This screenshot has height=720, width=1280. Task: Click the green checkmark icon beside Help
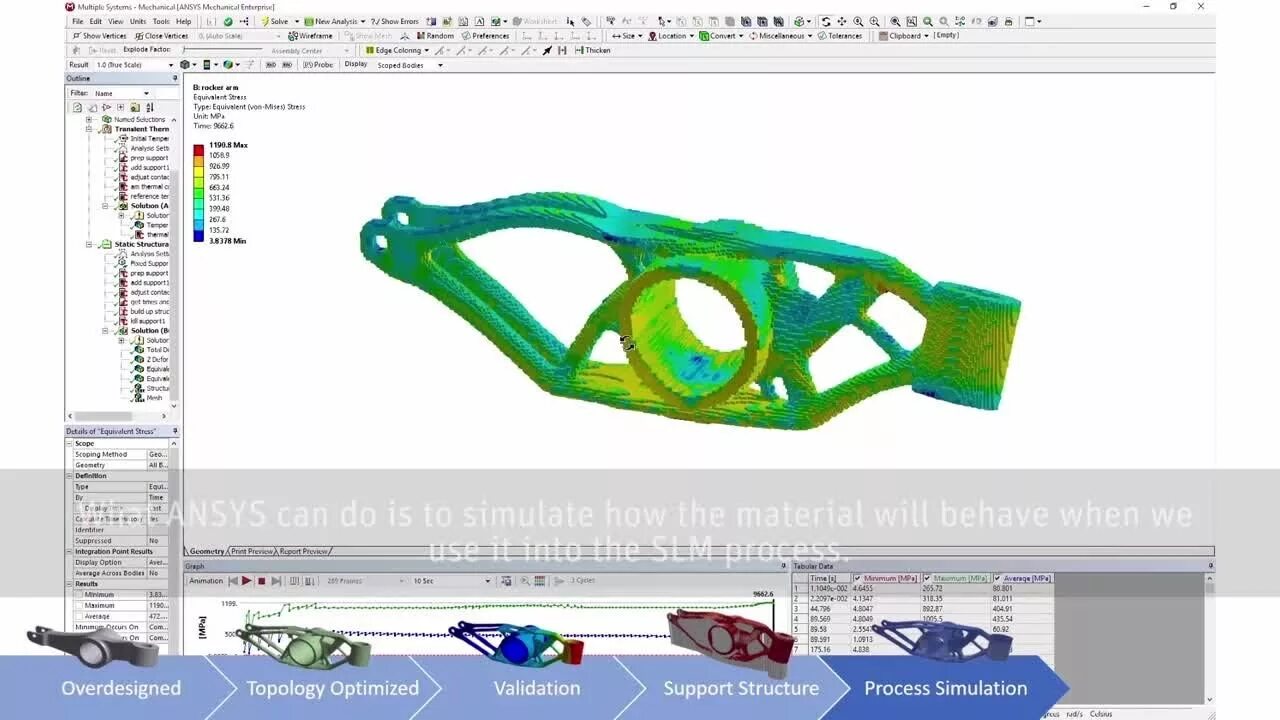click(x=228, y=21)
